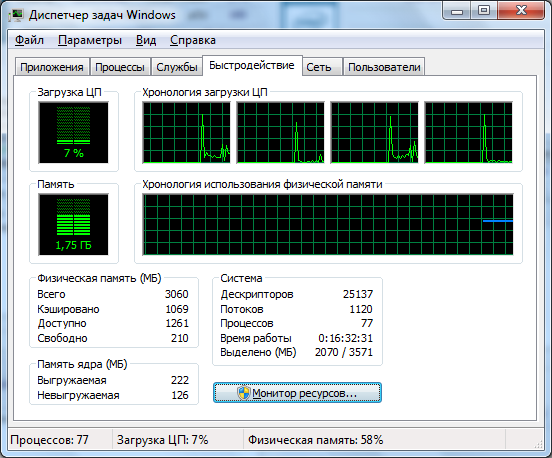Click the second CPU history graph

point(280,133)
